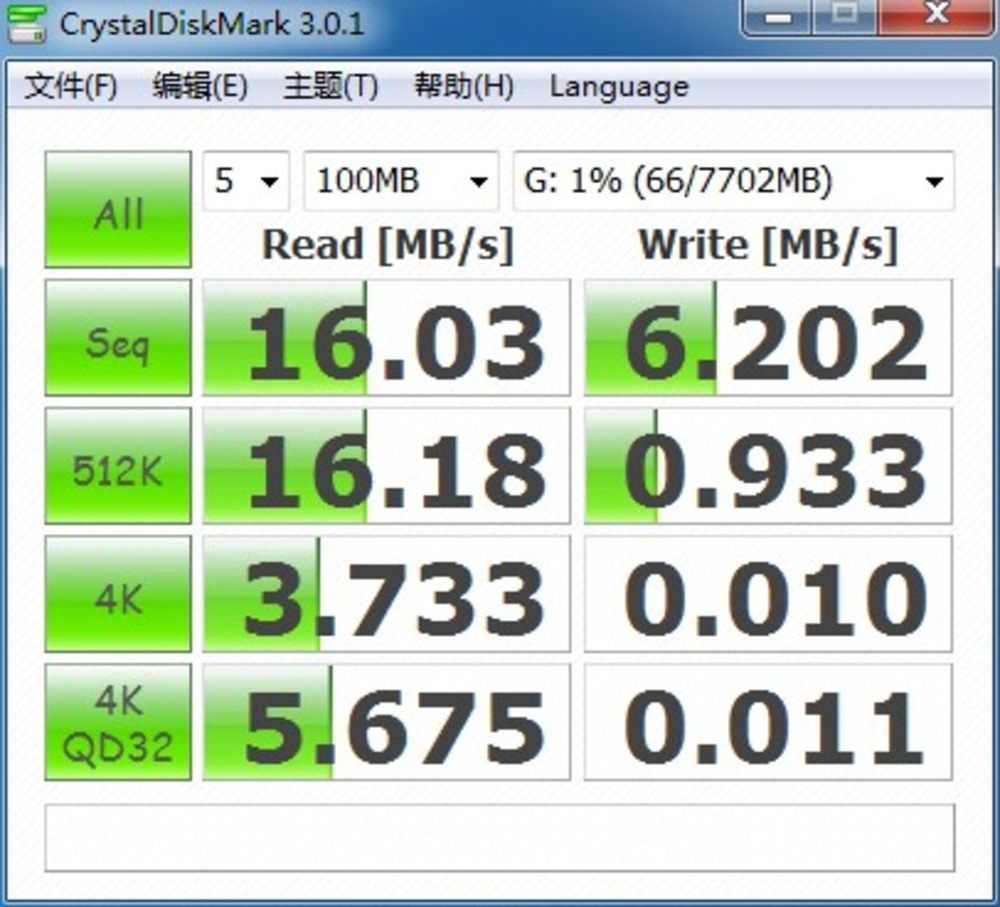Image resolution: width=1000 pixels, height=907 pixels.
Task: Expand the test count dropdown showing 5
Action: (246, 181)
